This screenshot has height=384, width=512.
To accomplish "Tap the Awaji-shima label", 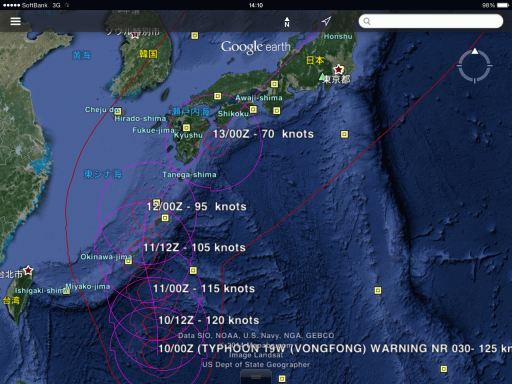I will [x=259, y=98].
